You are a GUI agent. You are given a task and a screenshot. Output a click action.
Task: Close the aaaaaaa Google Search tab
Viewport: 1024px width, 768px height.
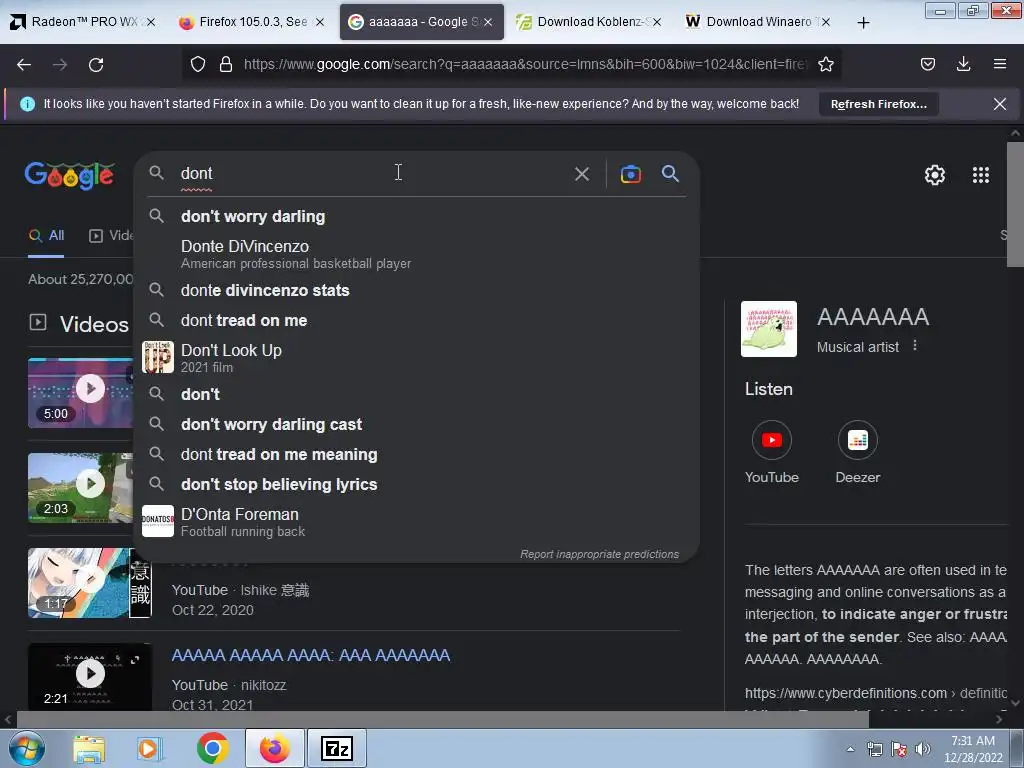(488, 22)
